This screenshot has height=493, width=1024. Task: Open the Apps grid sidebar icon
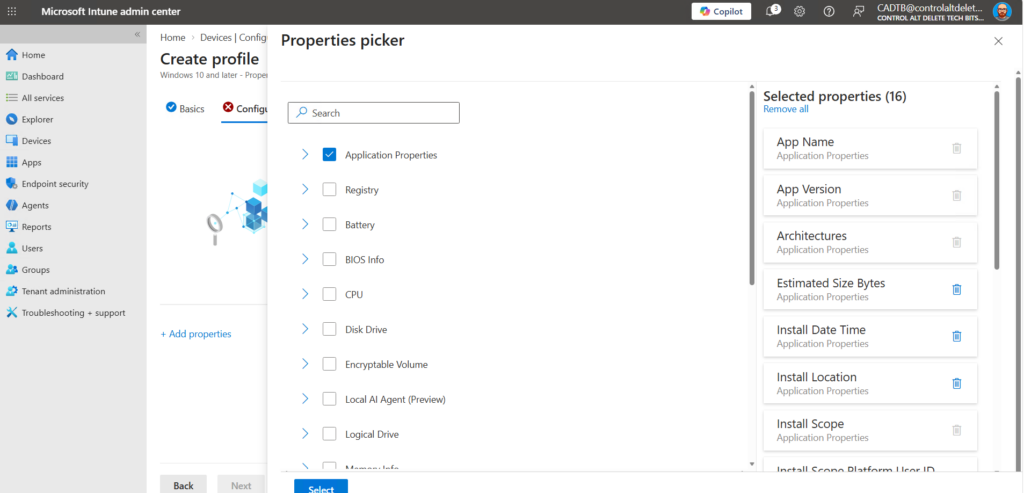click(x=11, y=163)
